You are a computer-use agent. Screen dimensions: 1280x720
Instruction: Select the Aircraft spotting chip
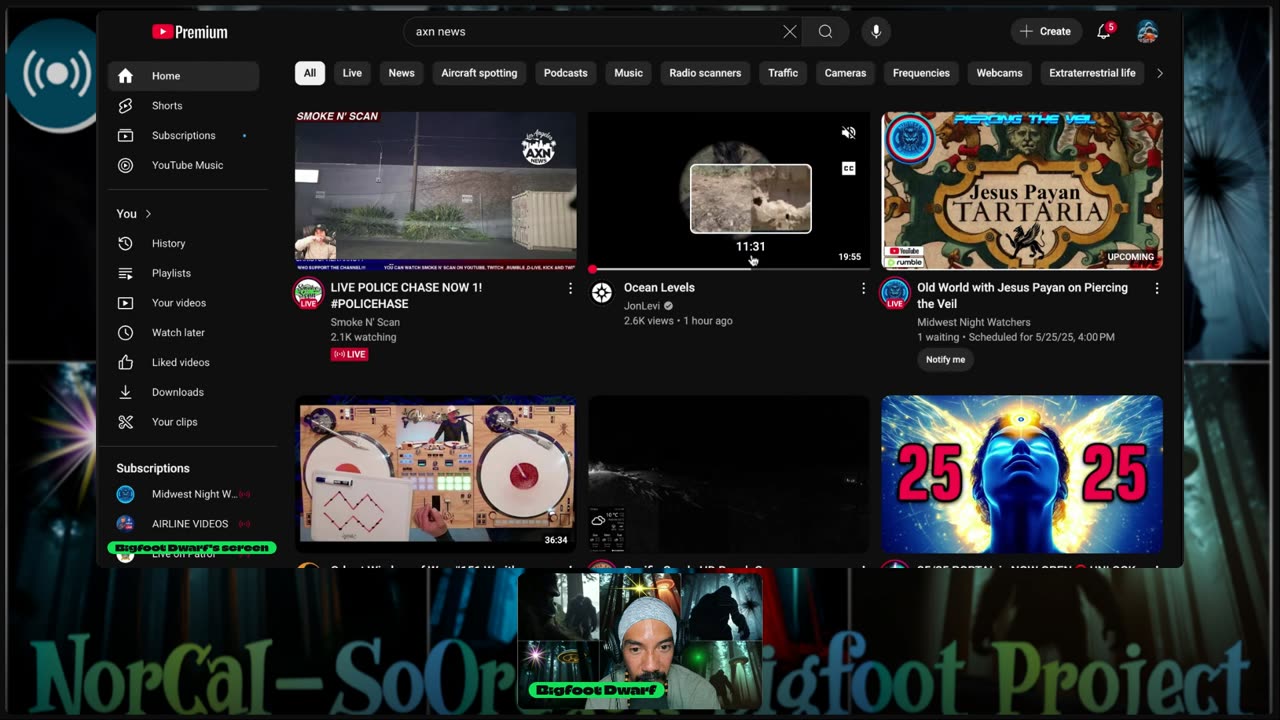(479, 73)
